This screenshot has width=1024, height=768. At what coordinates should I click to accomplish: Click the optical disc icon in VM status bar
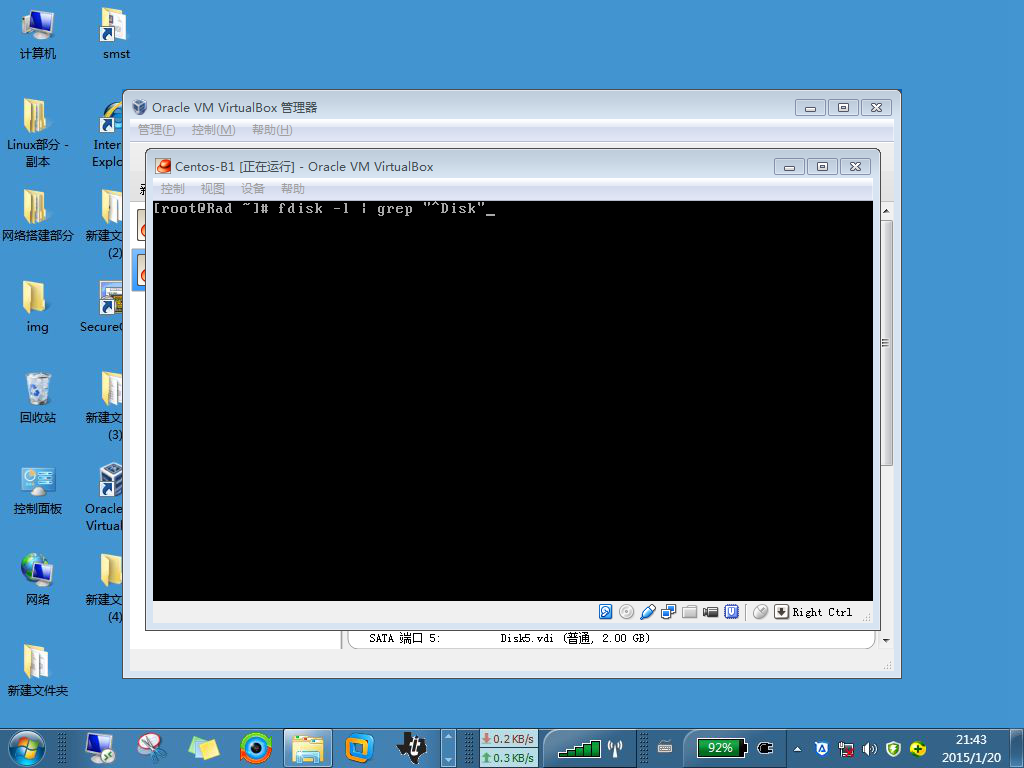pos(626,612)
